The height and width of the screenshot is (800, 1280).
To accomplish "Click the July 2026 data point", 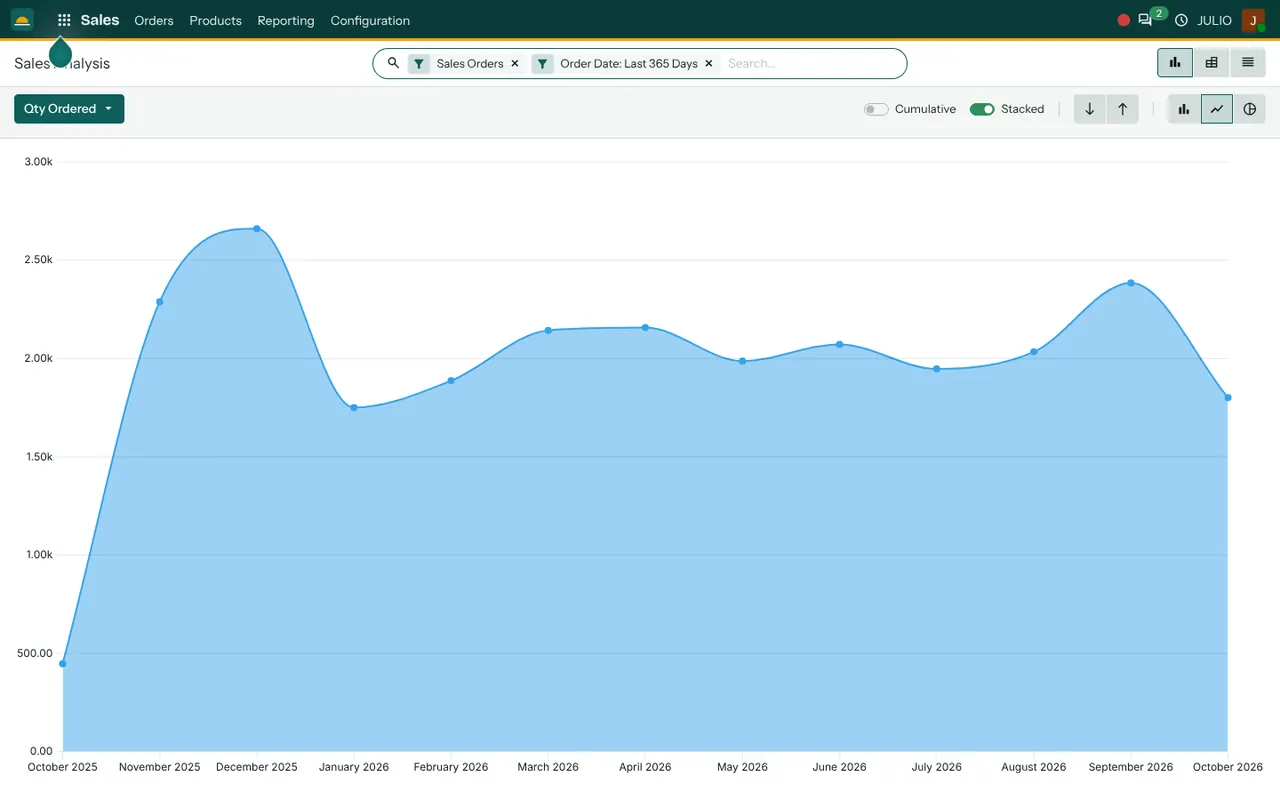I will coord(937,369).
